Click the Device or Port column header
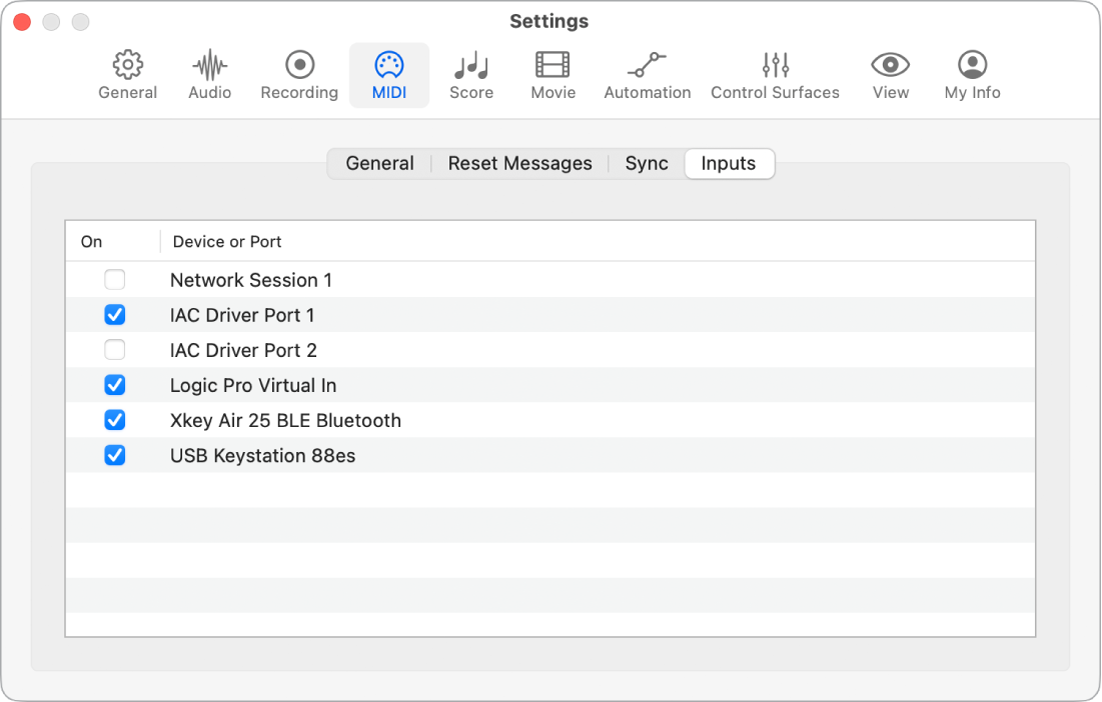The image size is (1102, 702). point(226,241)
